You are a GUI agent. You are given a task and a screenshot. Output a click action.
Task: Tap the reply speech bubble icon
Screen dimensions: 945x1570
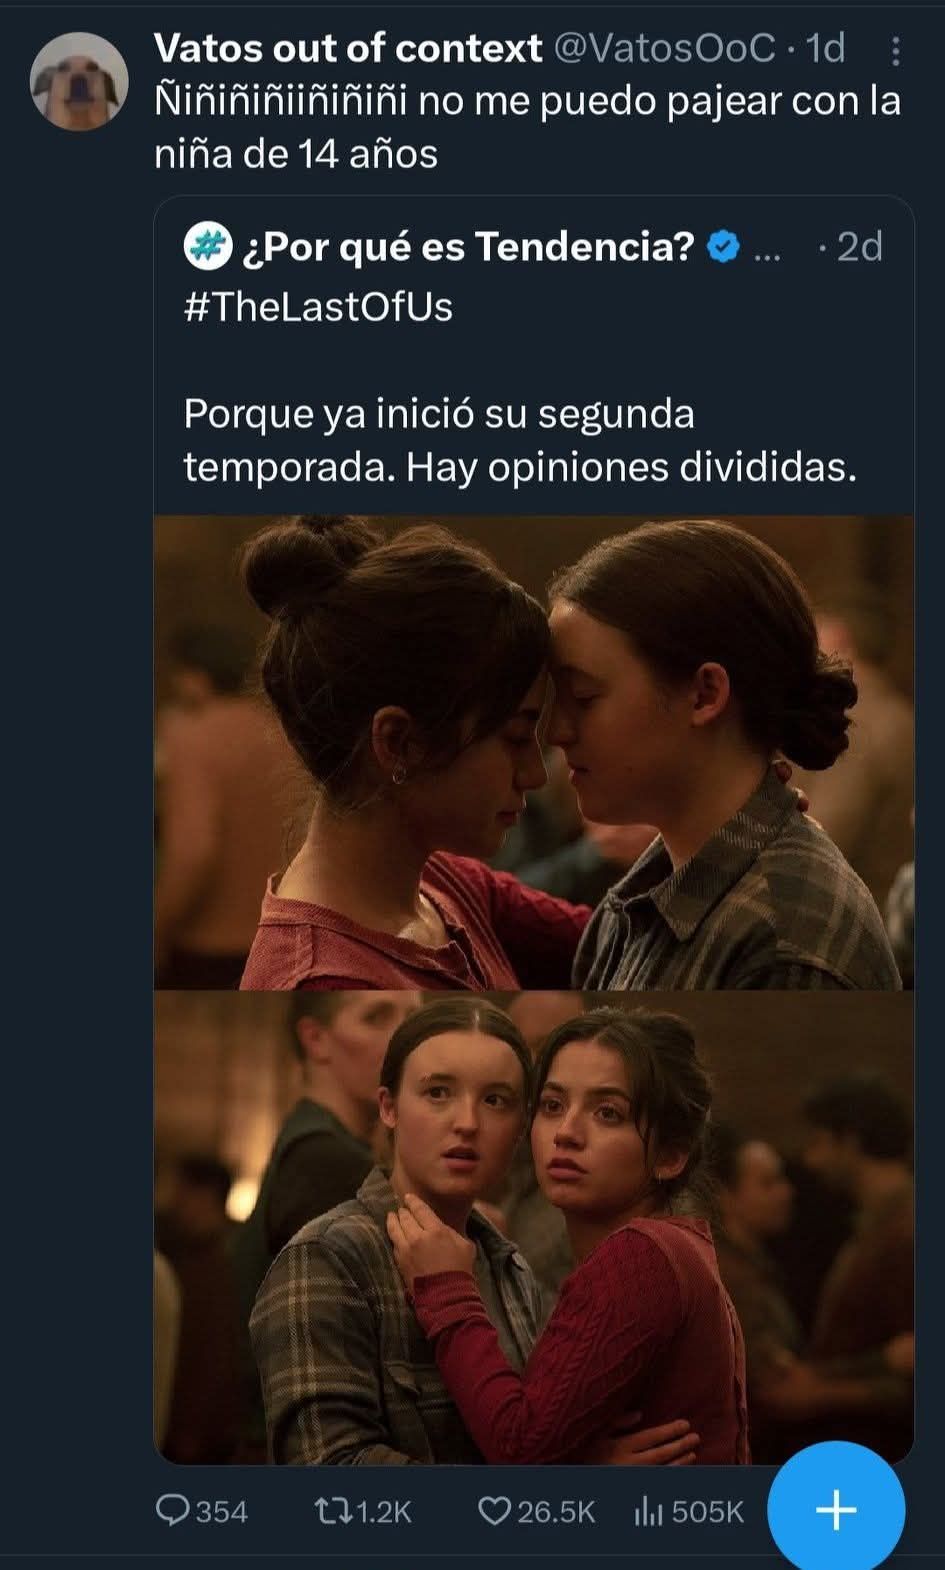coord(173,1509)
